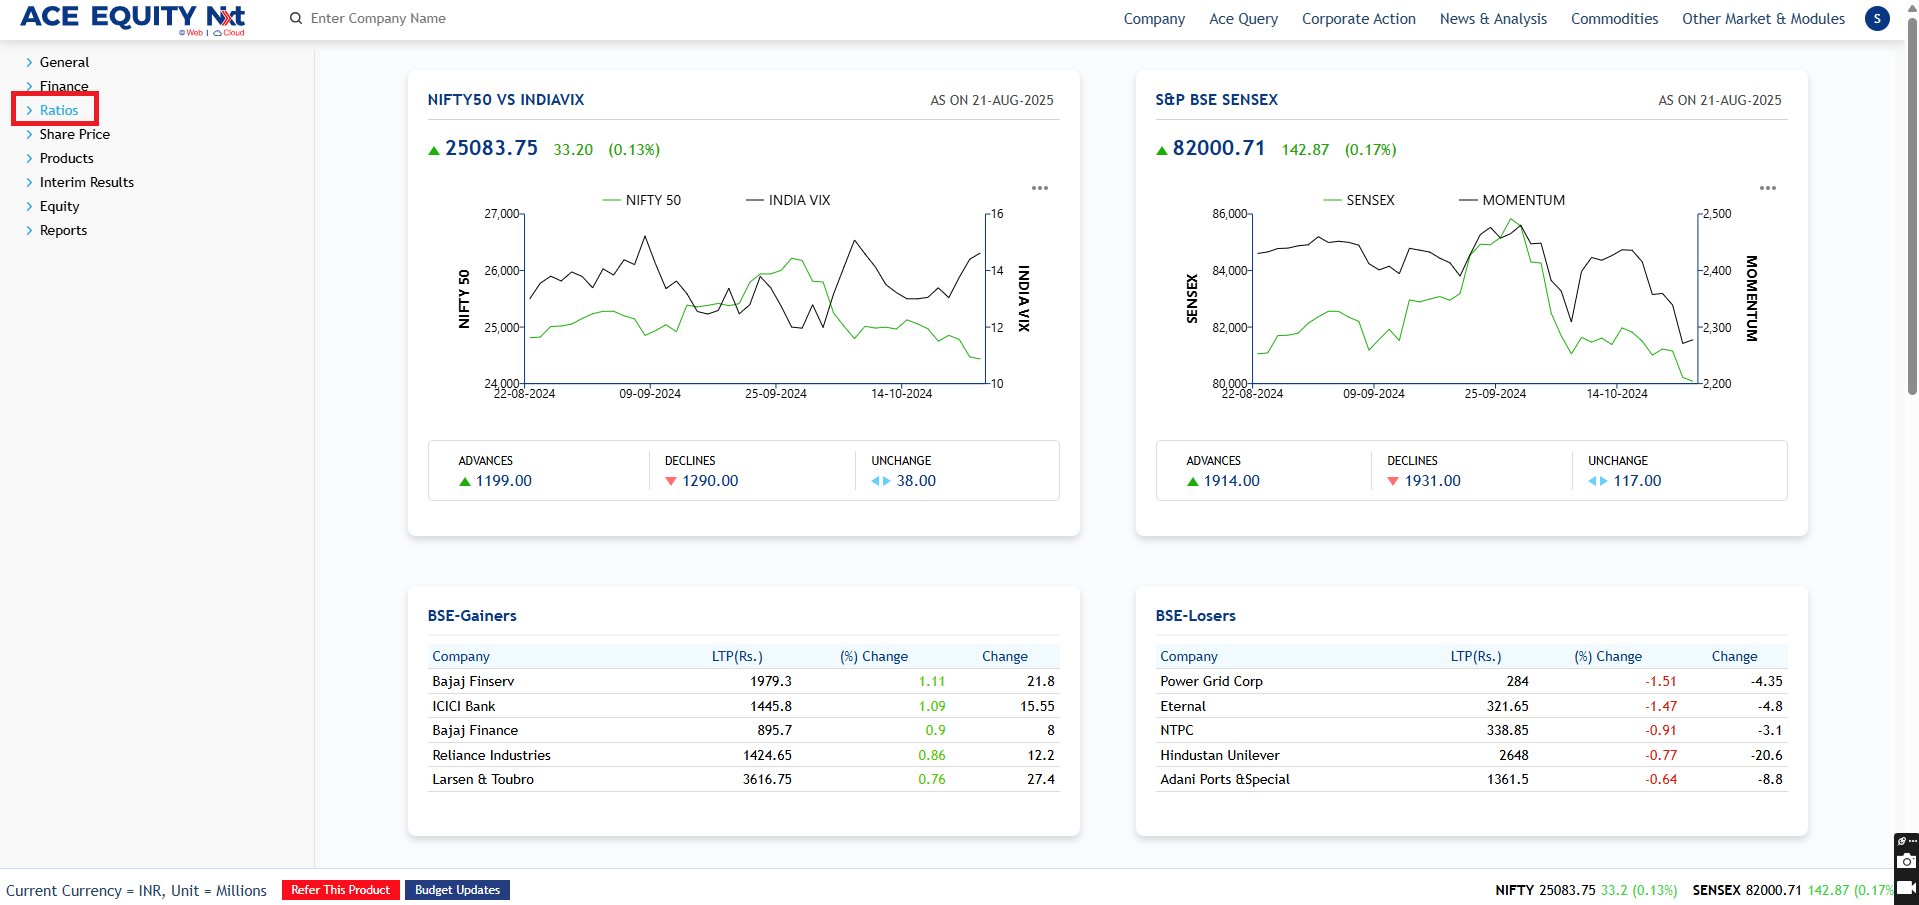The image size is (1919, 905).
Task: Click the Refer This Product button
Action: click(x=340, y=890)
